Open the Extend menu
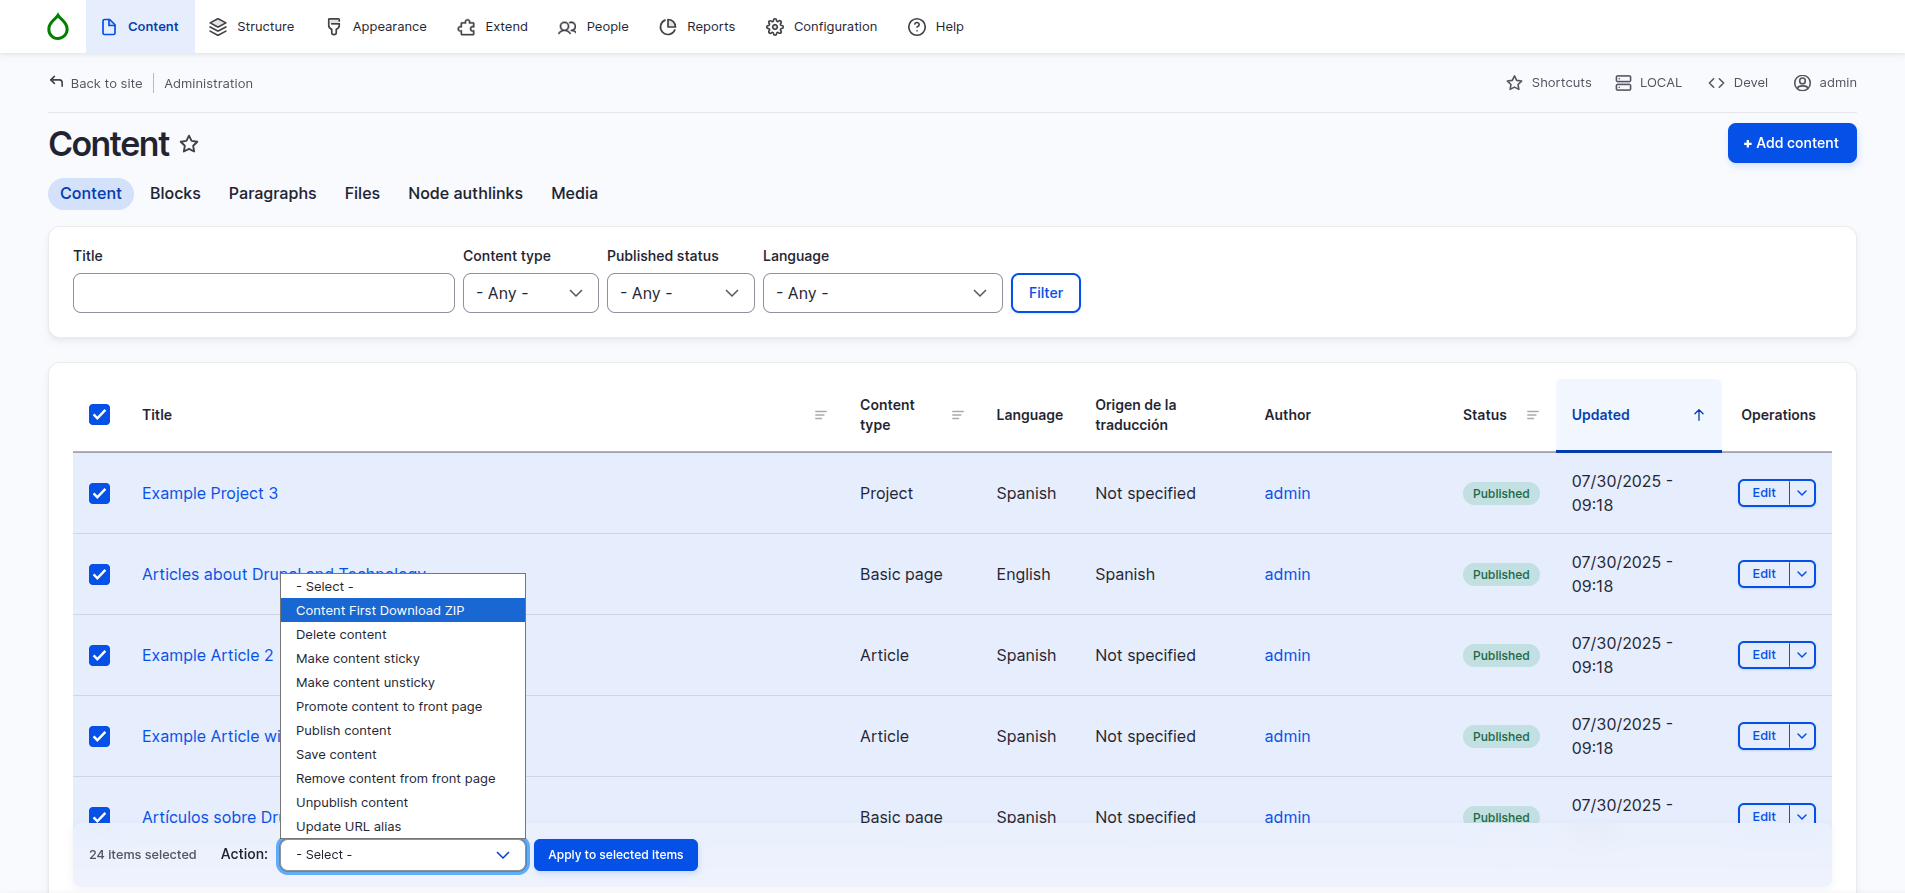1905x893 pixels. point(492,27)
